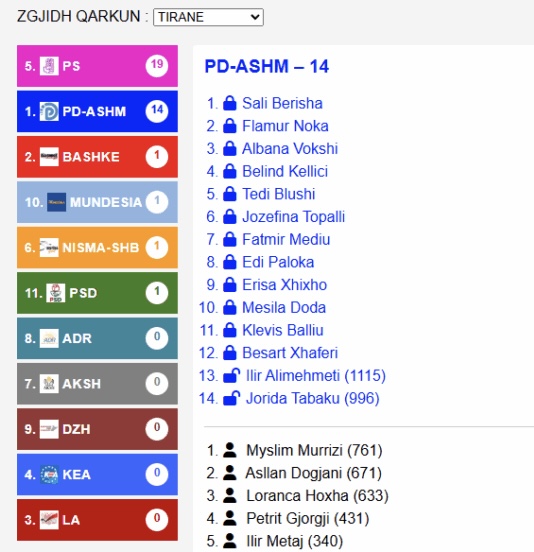Click candidate name Albana Vokshi
The image size is (534, 552).
(x=290, y=149)
